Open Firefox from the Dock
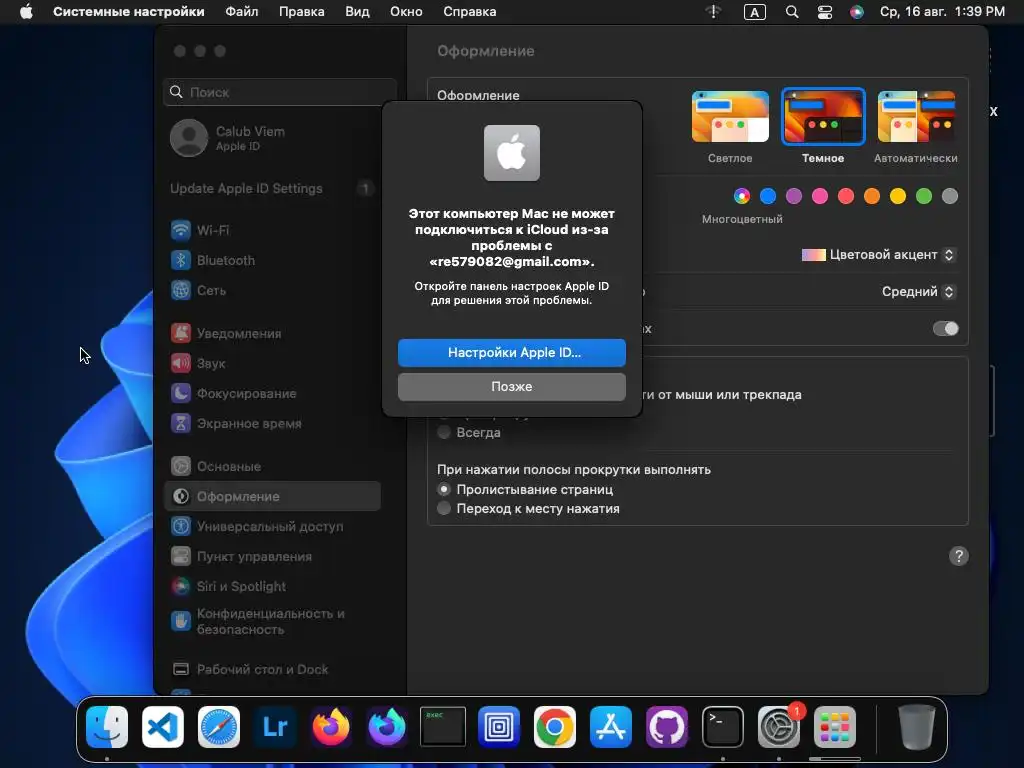The width and height of the screenshot is (1024, 768). pyautogui.click(x=331, y=726)
